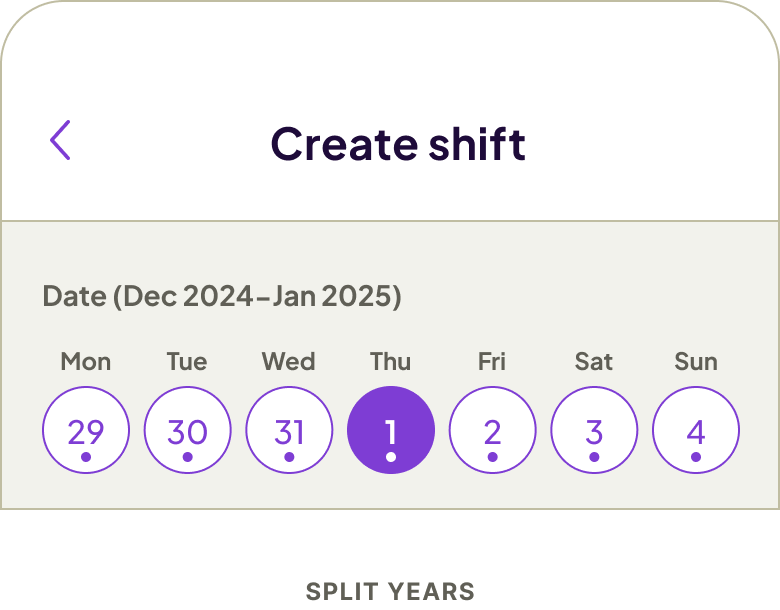Click the Fri weekday label
Viewport: 780px width, 610px height.
click(492, 361)
